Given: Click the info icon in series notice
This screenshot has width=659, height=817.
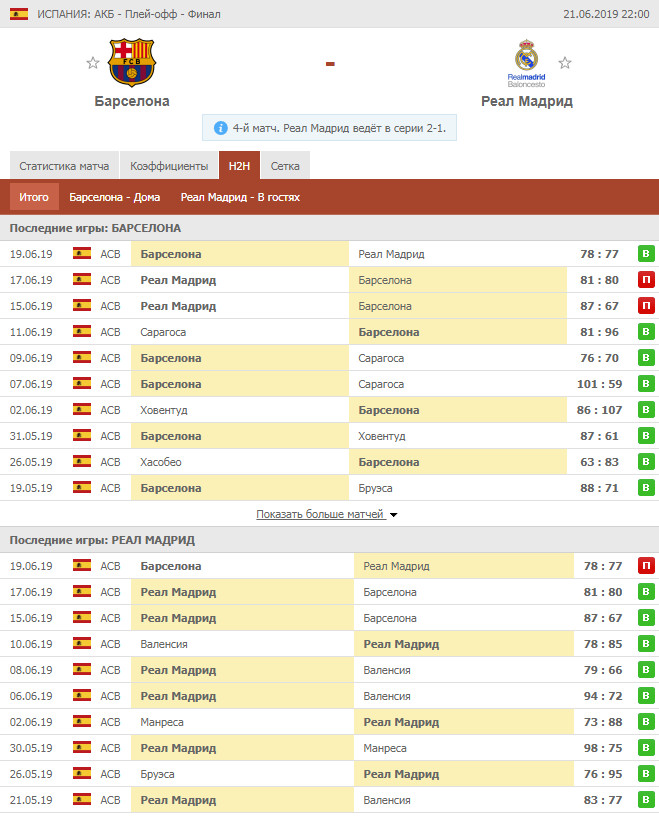Looking at the screenshot, I should (x=220, y=128).
